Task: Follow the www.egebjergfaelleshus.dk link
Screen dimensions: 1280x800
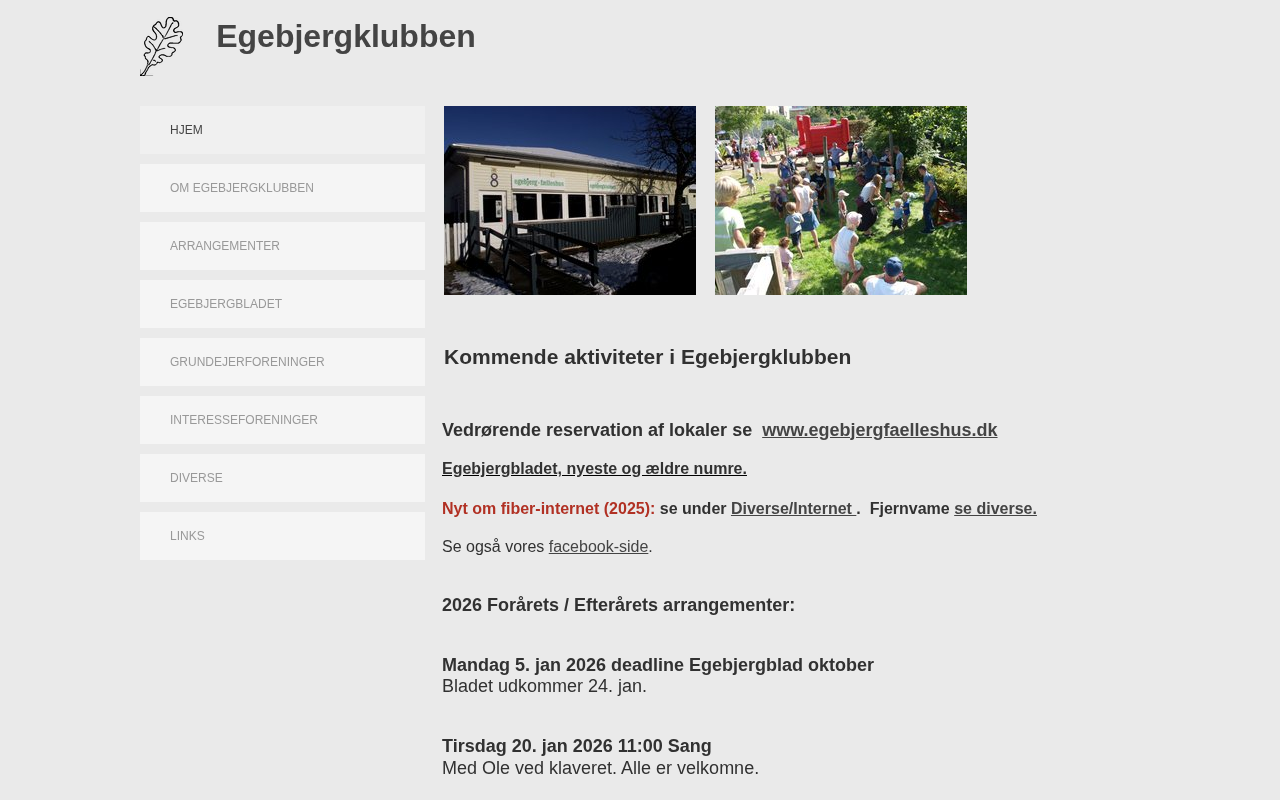Action: coord(879,430)
